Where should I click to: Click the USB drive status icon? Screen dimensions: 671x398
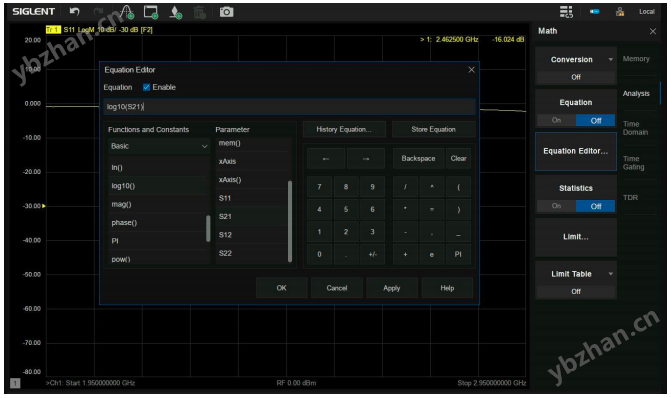click(x=595, y=12)
